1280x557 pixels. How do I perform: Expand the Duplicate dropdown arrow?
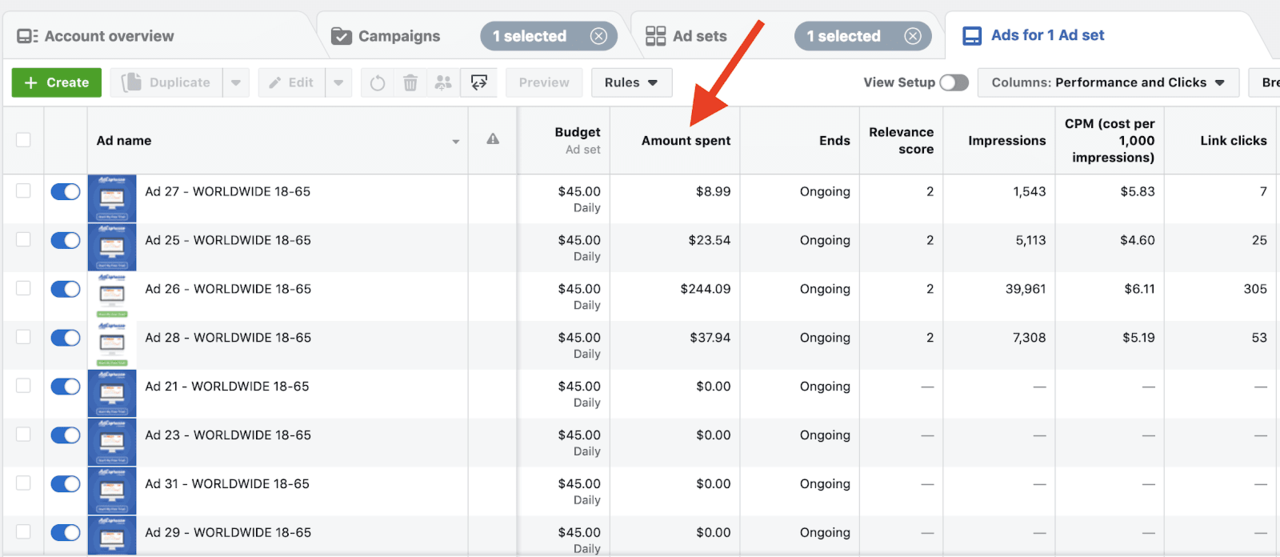tap(236, 83)
